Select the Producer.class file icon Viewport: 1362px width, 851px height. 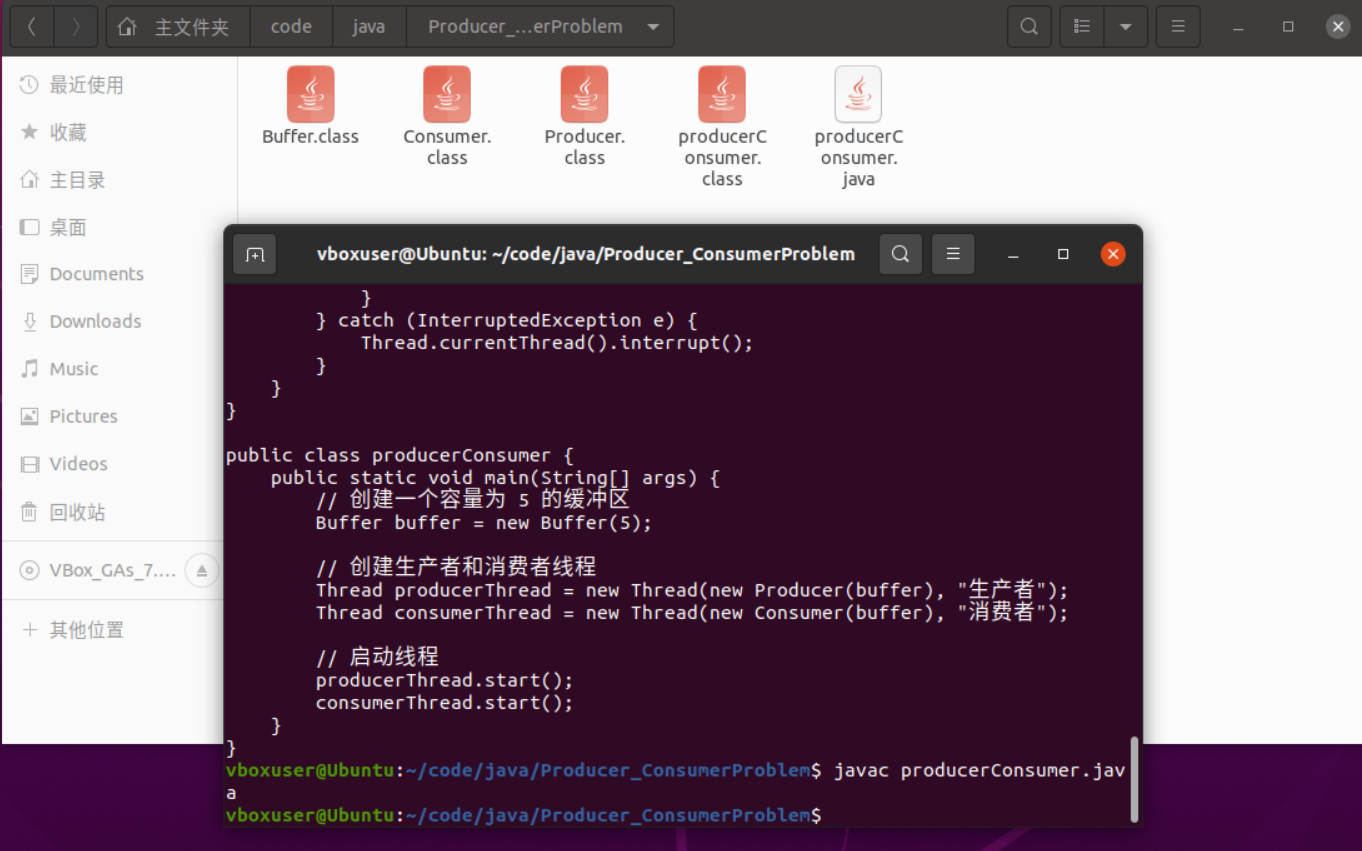[x=584, y=93]
